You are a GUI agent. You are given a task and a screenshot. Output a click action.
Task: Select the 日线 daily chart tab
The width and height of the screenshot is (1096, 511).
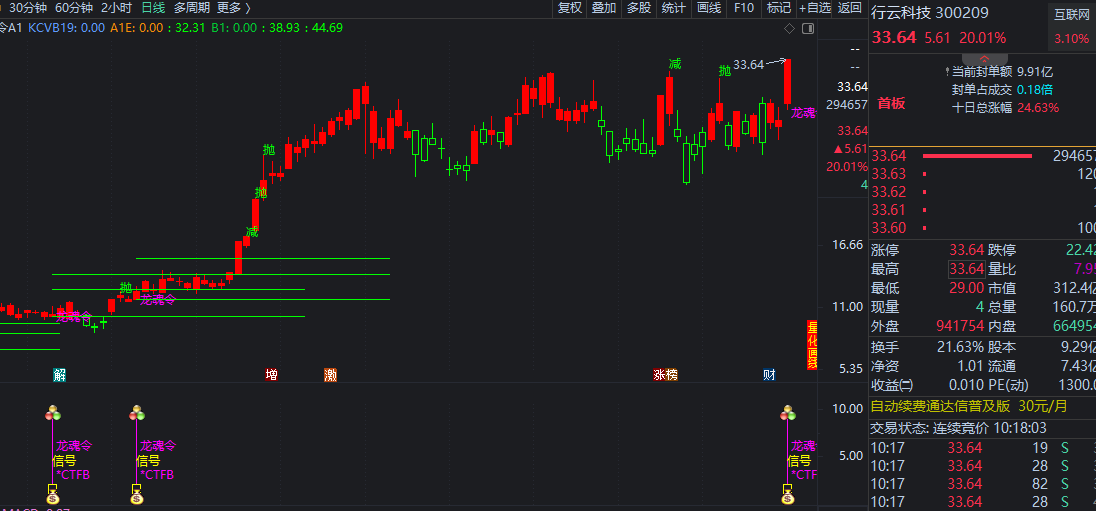click(153, 8)
